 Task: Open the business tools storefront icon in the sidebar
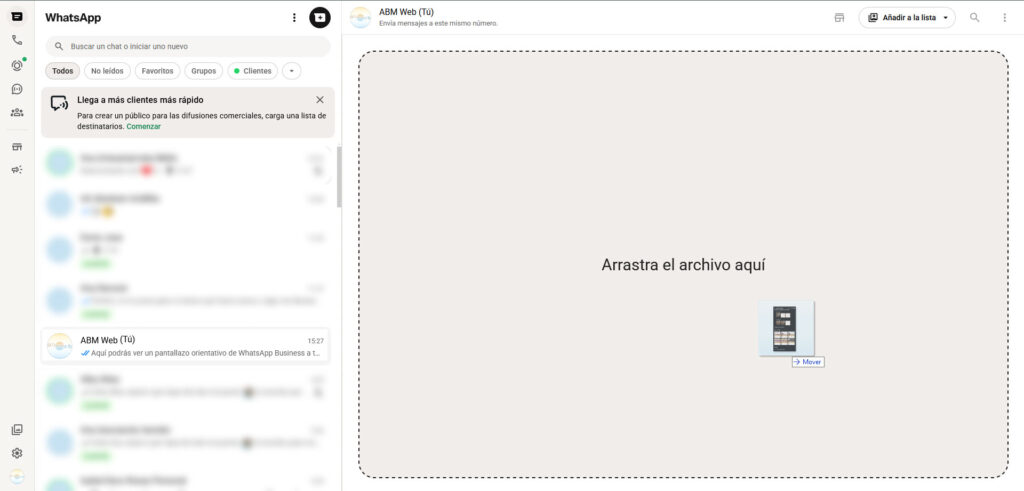[x=17, y=146]
